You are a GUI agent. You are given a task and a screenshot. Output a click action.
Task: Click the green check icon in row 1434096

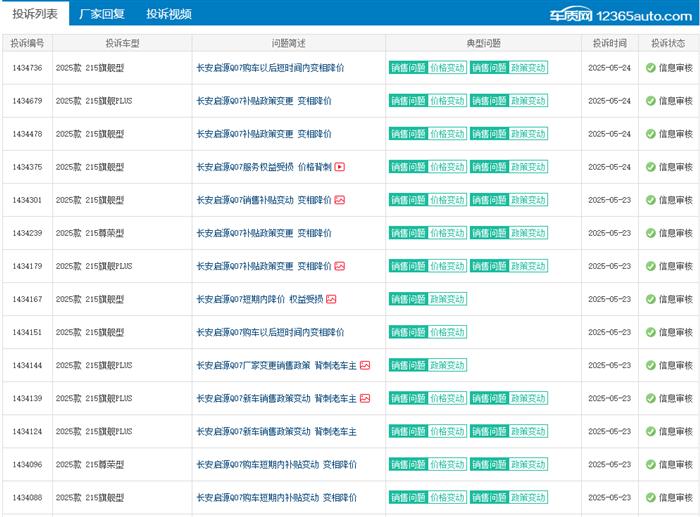[651, 464]
